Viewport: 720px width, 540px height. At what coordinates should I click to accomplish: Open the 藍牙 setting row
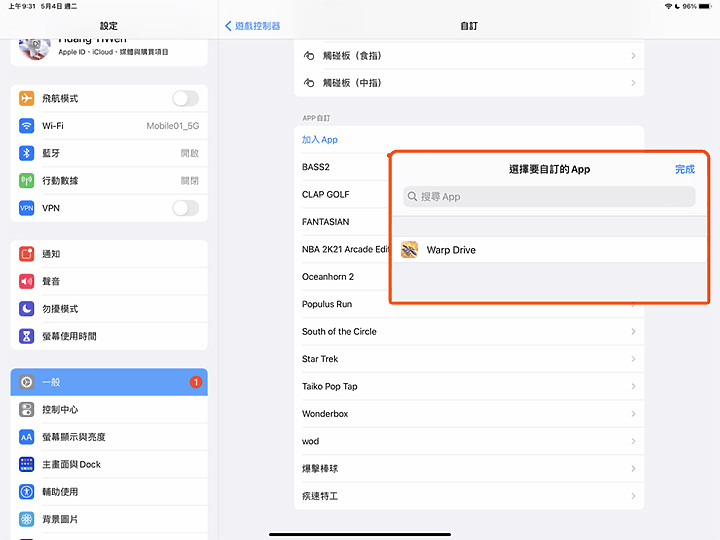(109, 153)
